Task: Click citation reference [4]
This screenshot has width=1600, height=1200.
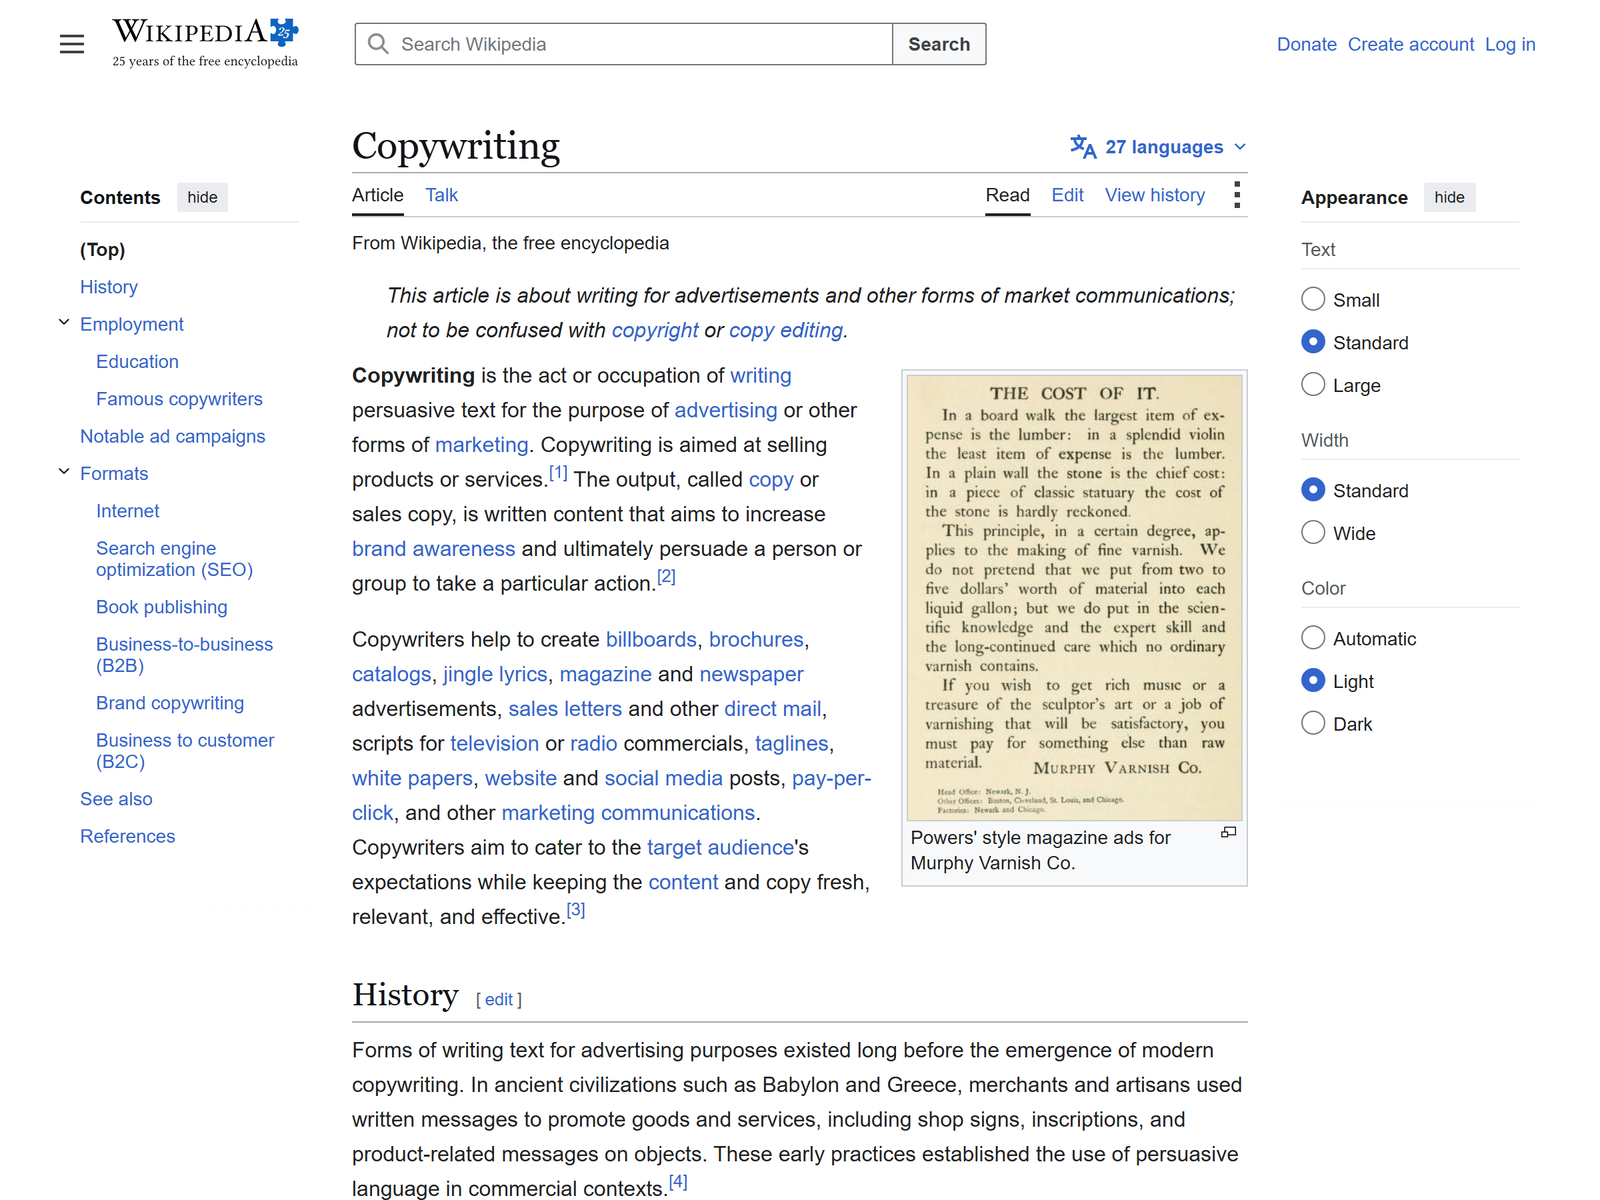Action: coord(678,1182)
